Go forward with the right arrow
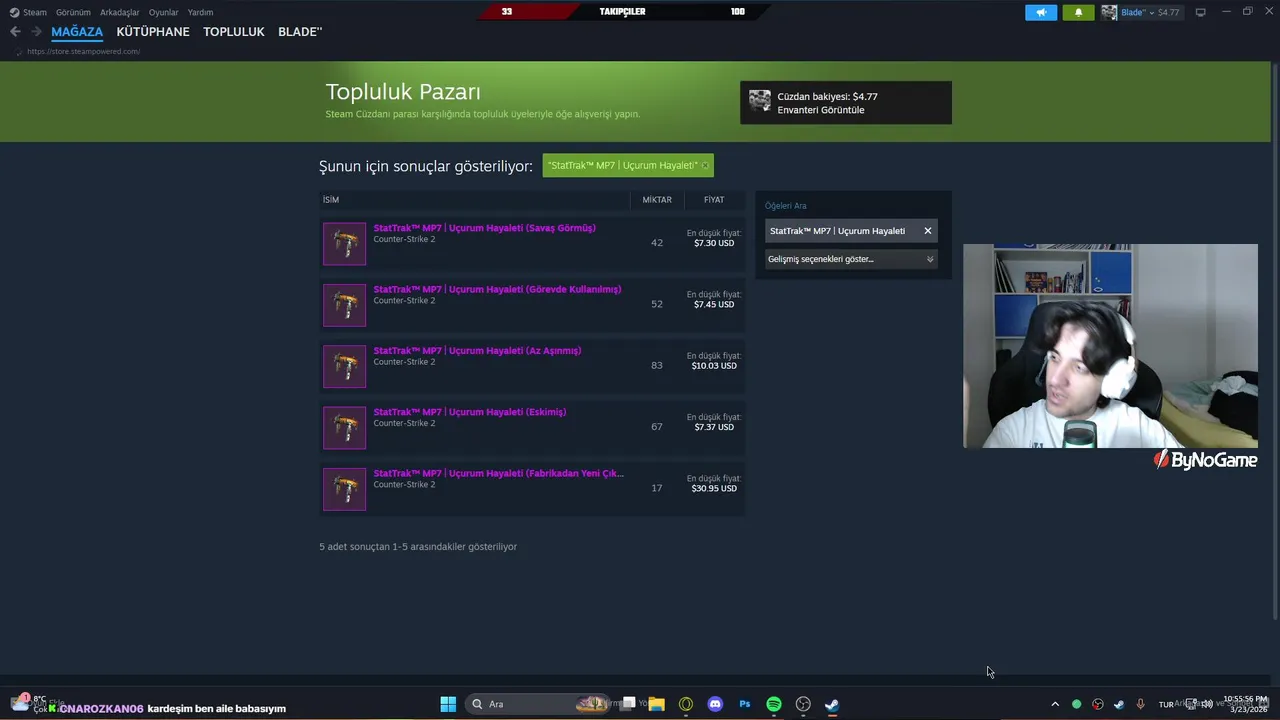Screen dimensions: 1280x720 click(x=36, y=32)
